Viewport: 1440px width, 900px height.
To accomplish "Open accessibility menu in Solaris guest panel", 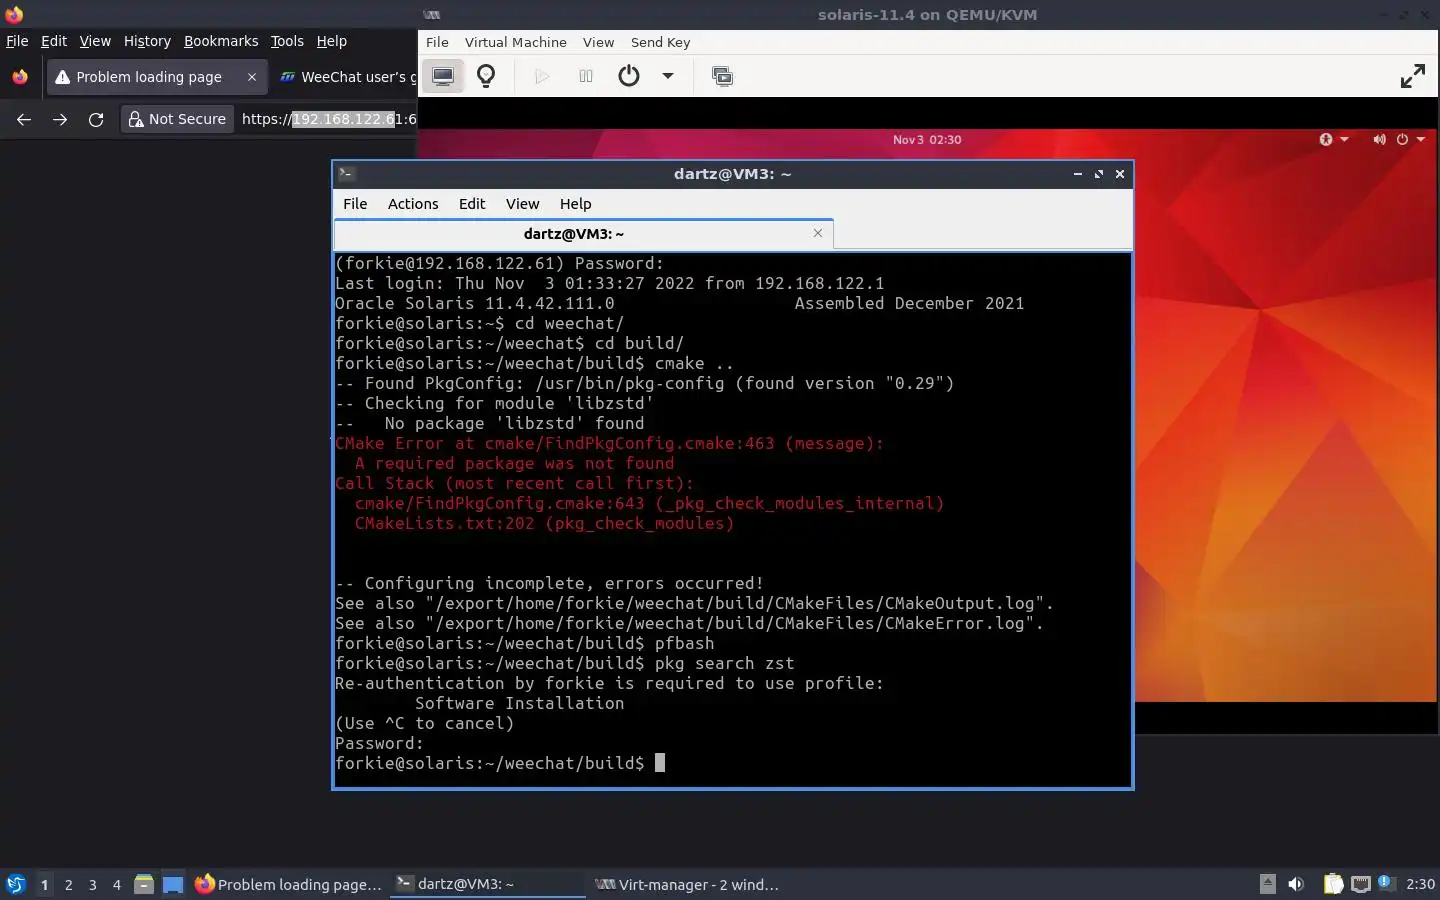I will click(x=1333, y=139).
